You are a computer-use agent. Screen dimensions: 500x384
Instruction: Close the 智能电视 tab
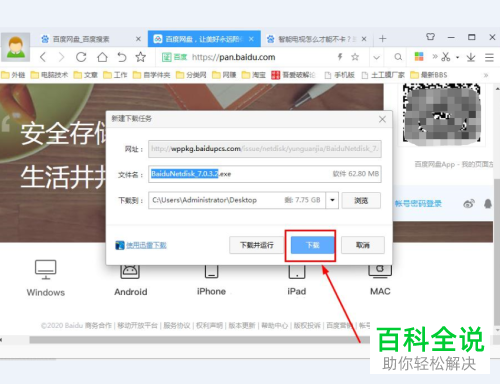pyautogui.click(x=364, y=39)
